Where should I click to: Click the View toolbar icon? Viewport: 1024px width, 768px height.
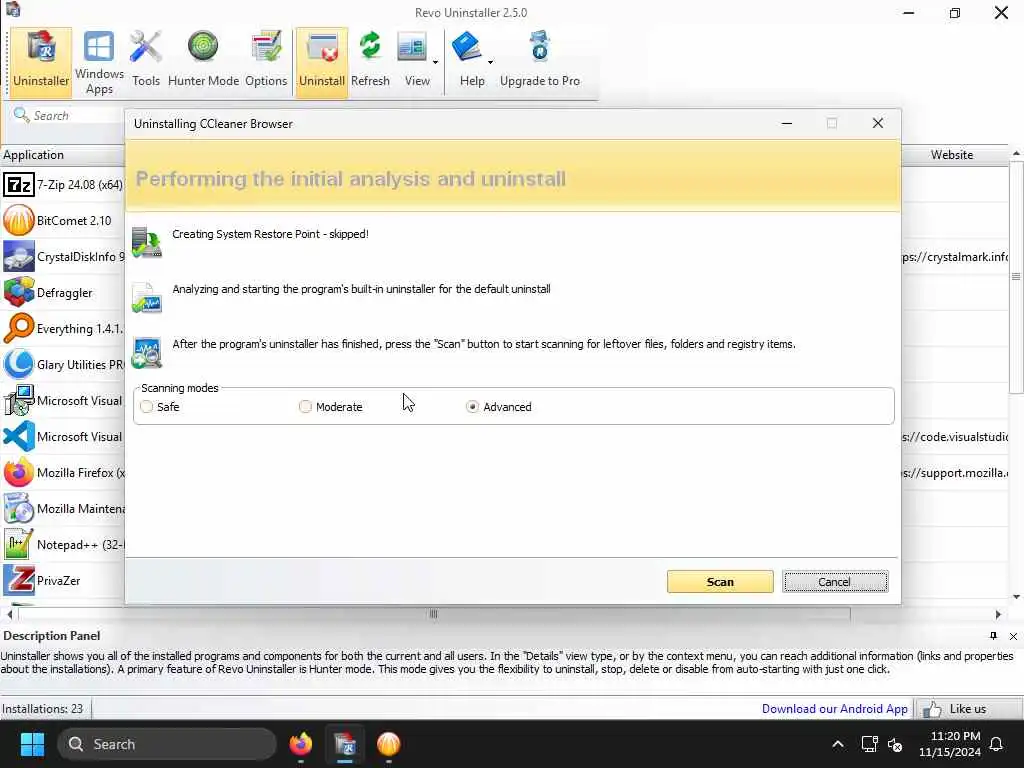[413, 61]
